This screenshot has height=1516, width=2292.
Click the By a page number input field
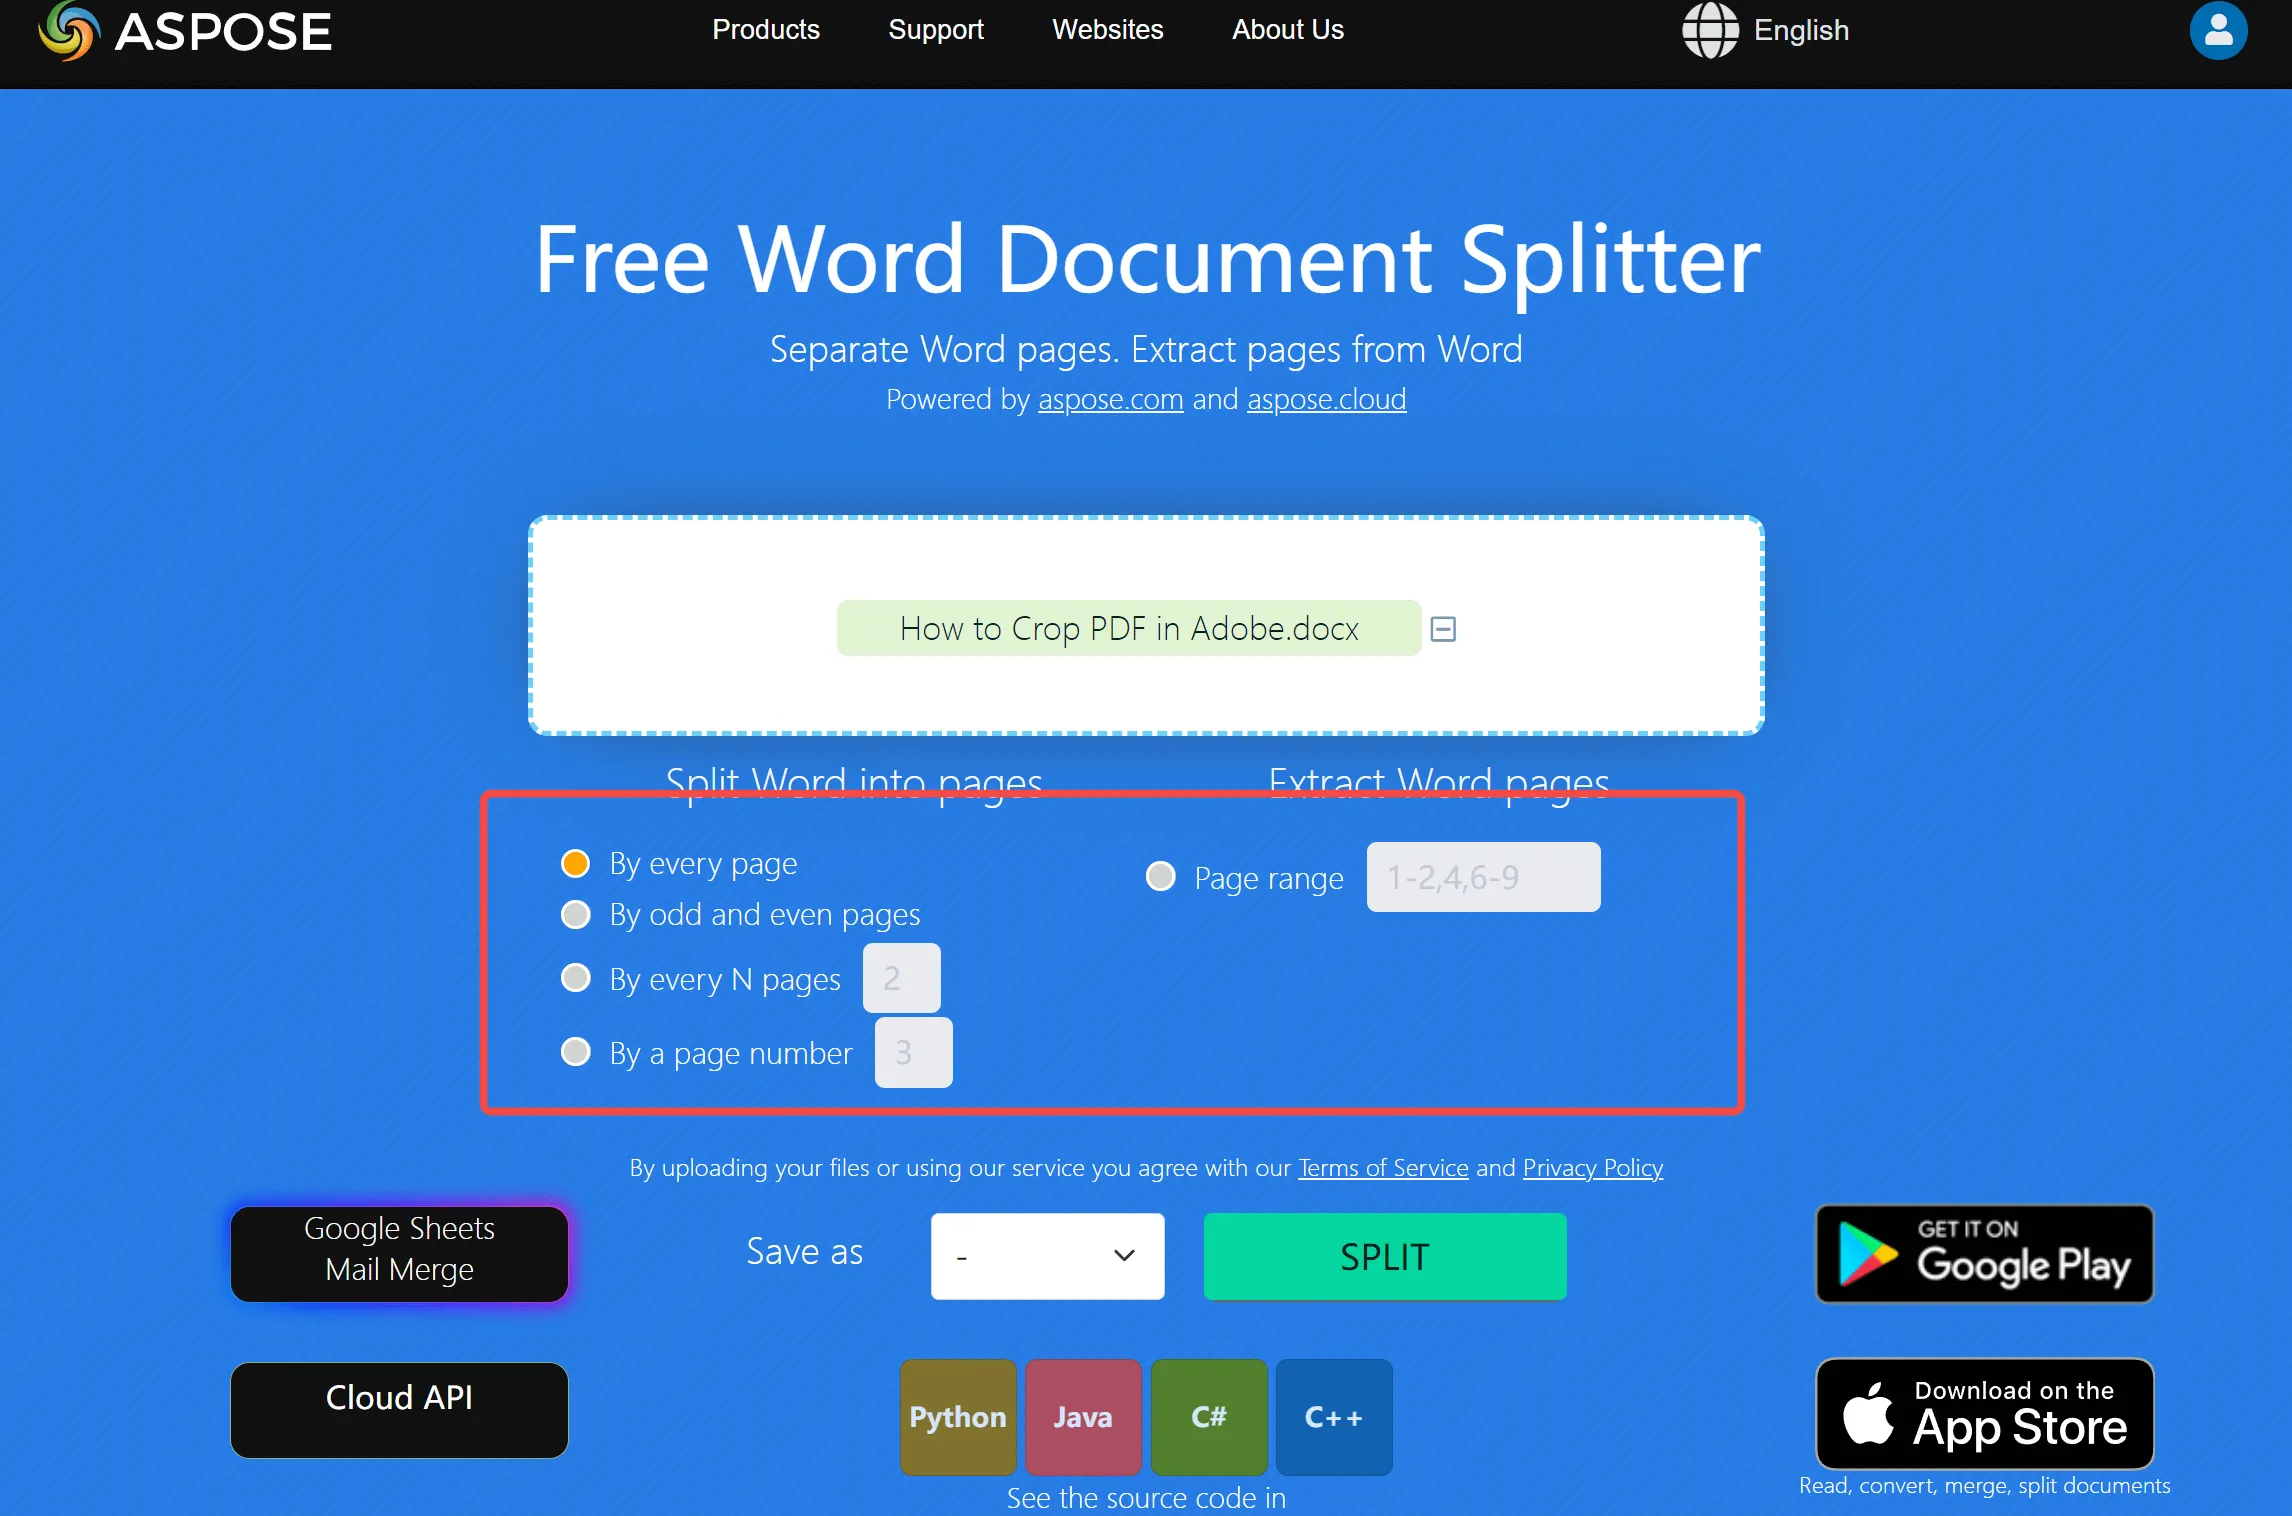click(910, 1051)
